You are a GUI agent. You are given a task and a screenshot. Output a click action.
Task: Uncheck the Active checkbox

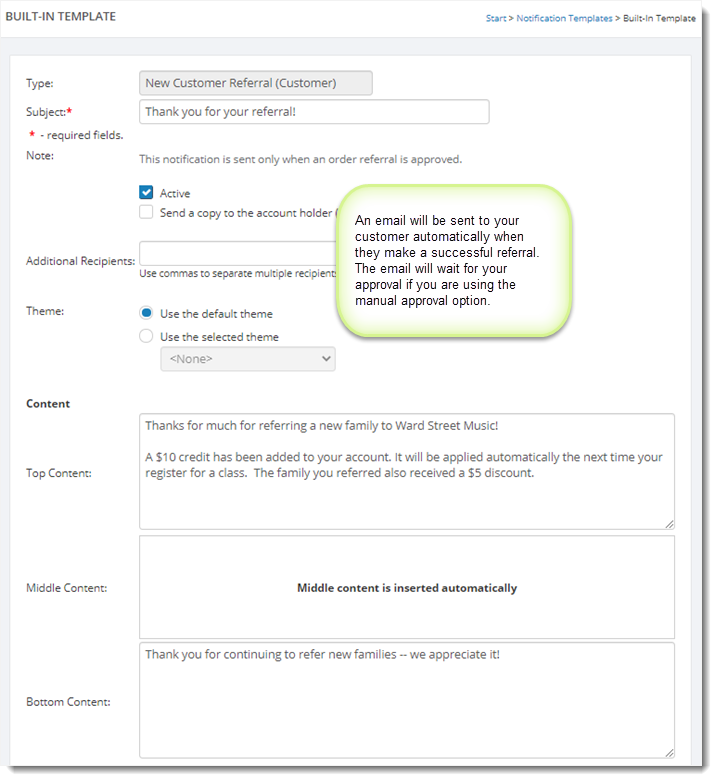click(147, 193)
